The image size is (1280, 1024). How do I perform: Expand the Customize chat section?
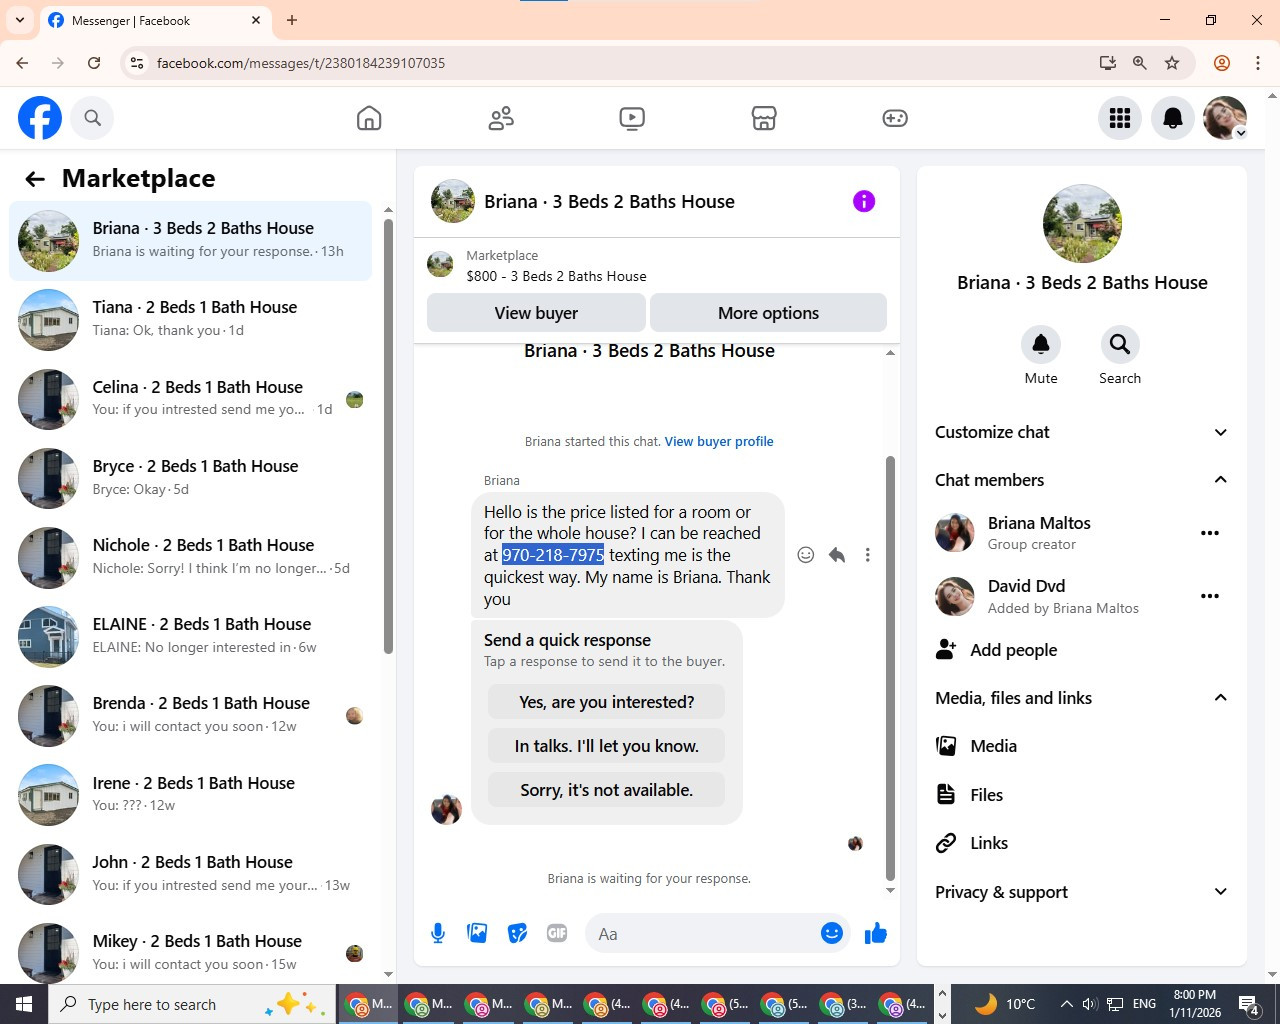click(x=1082, y=432)
